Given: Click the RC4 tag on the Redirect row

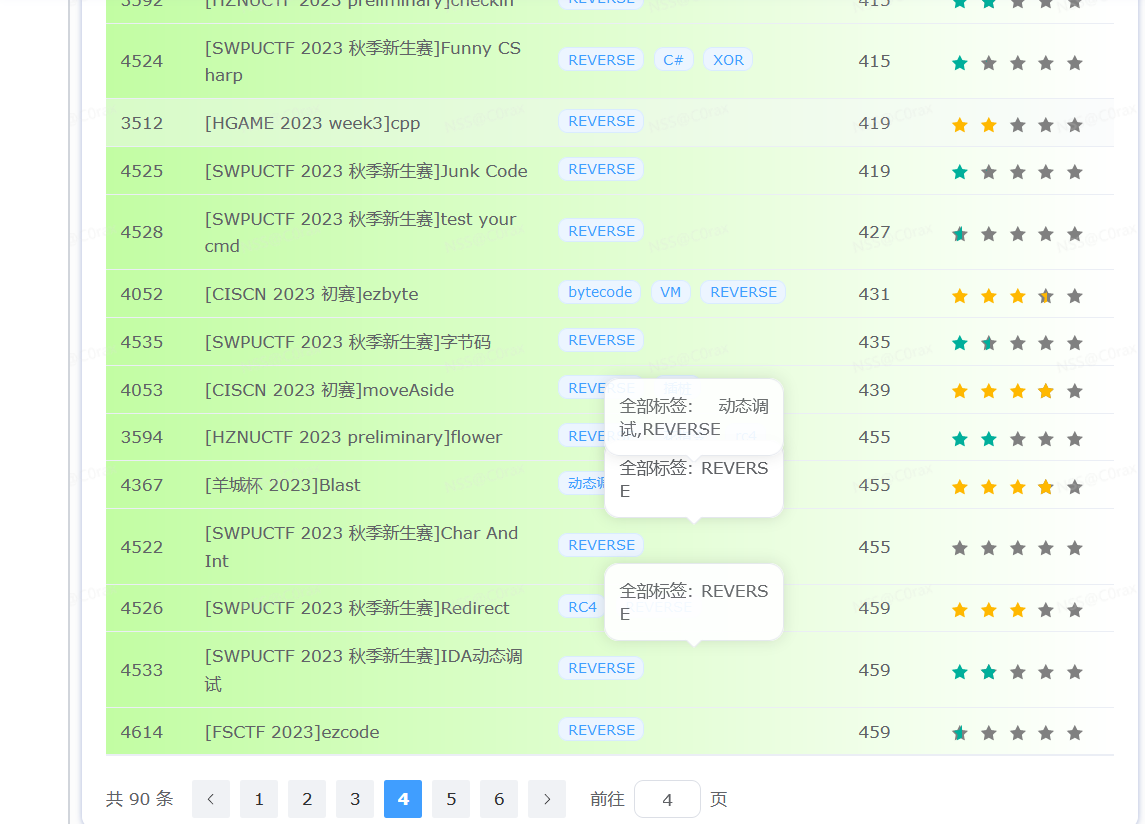Looking at the screenshot, I should tap(582, 606).
